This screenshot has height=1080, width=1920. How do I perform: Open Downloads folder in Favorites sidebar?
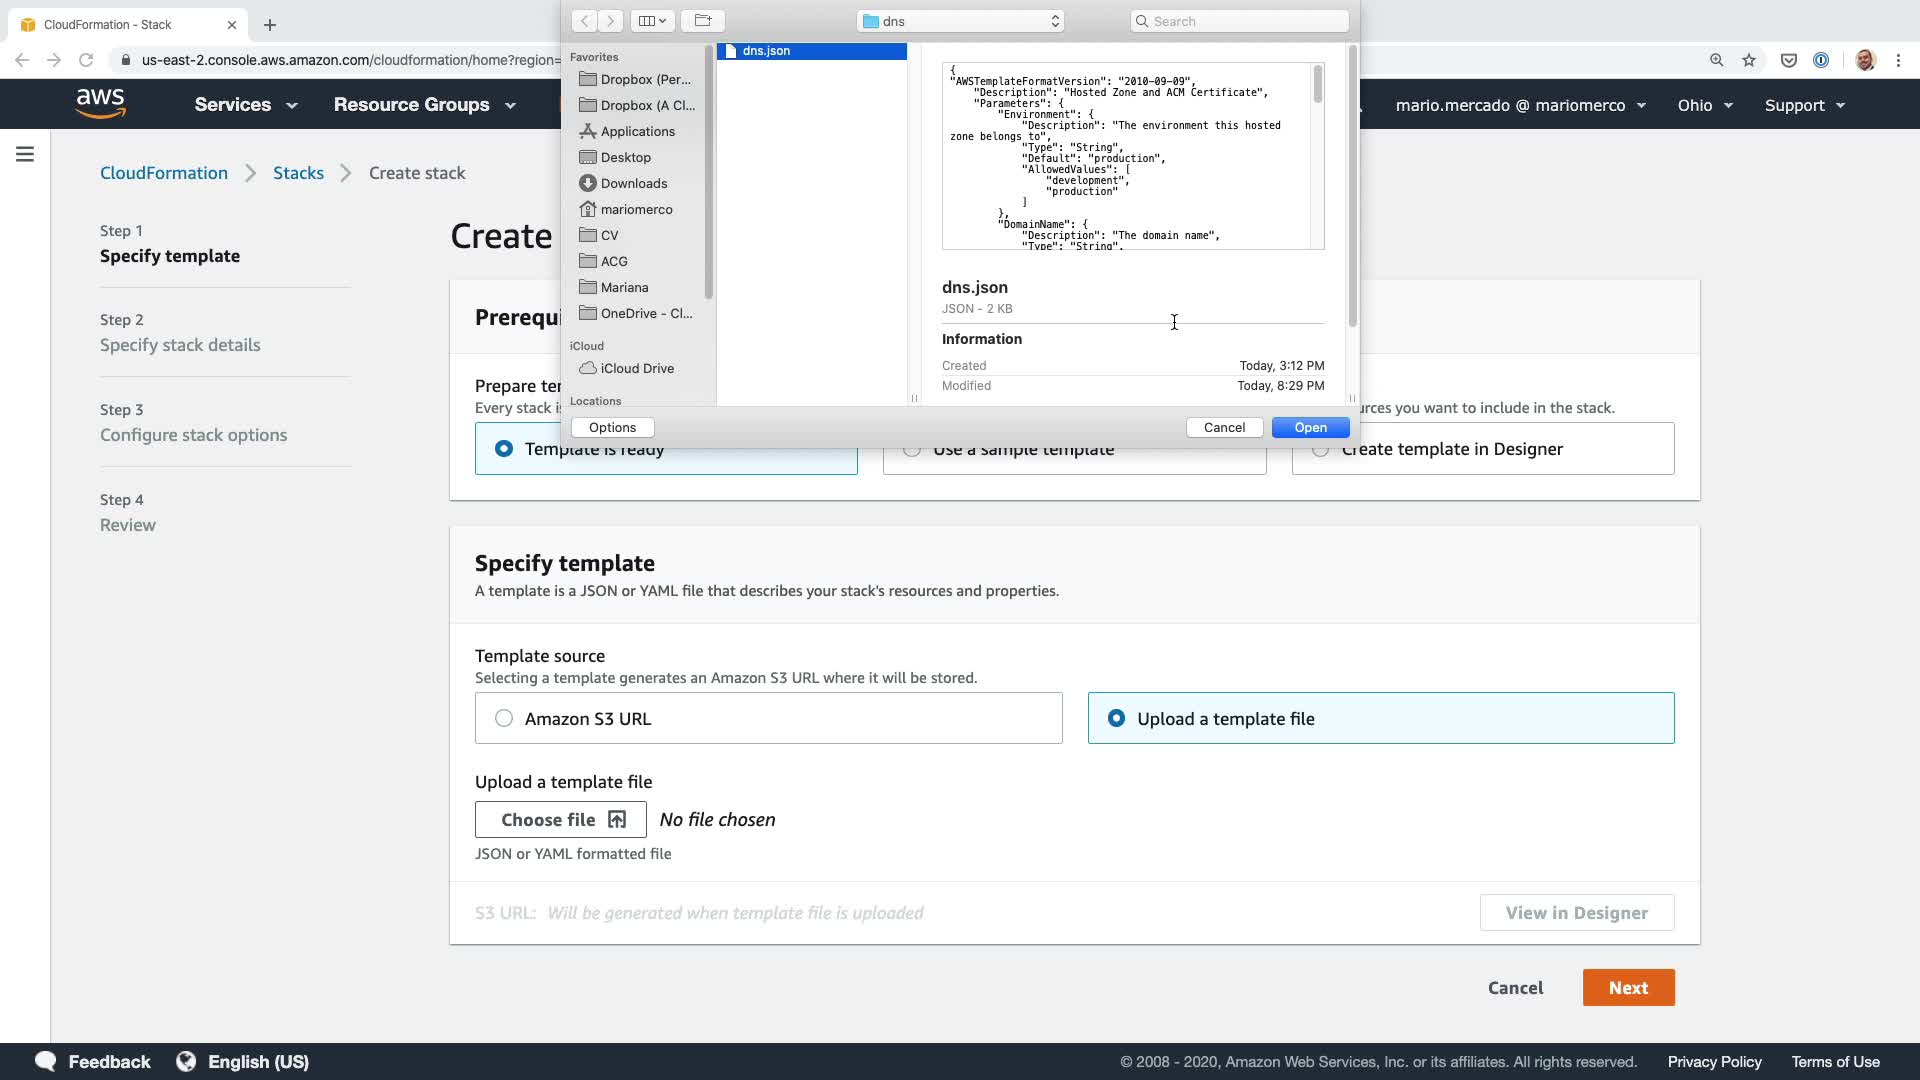point(633,183)
